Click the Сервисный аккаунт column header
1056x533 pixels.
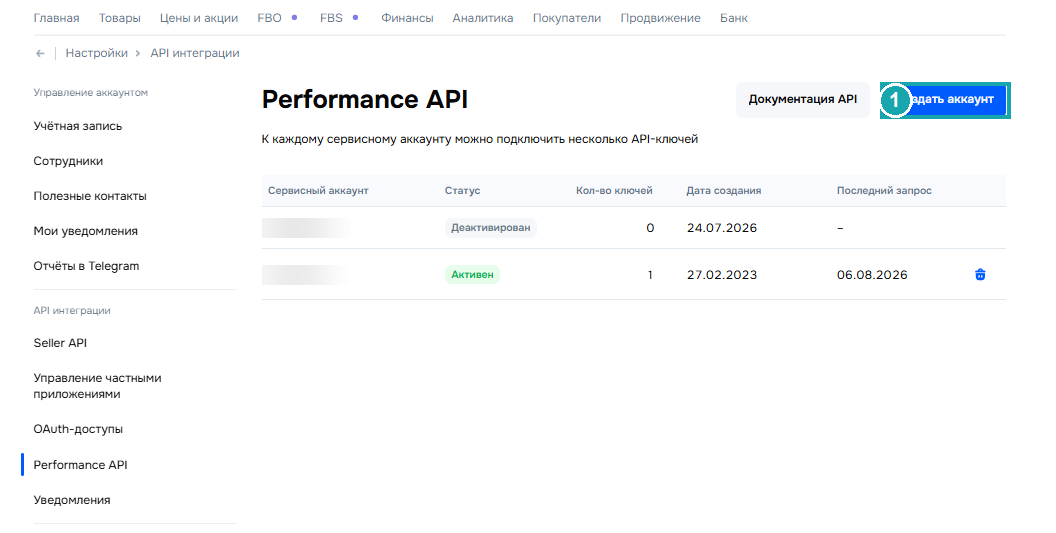click(x=318, y=191)
